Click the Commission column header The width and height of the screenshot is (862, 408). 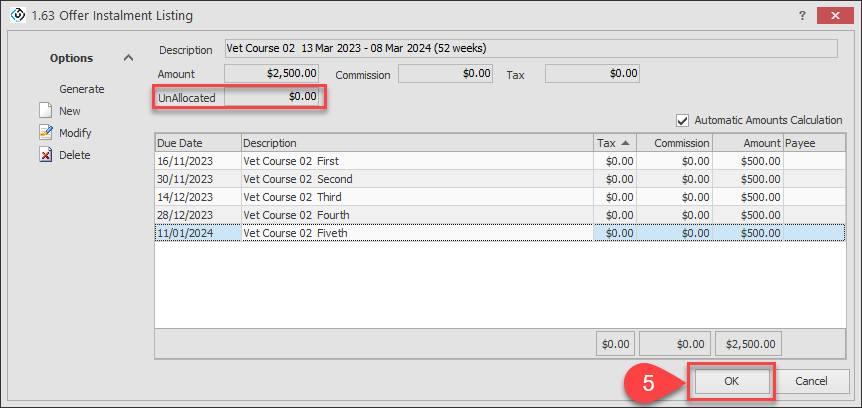tap(675, 143)
